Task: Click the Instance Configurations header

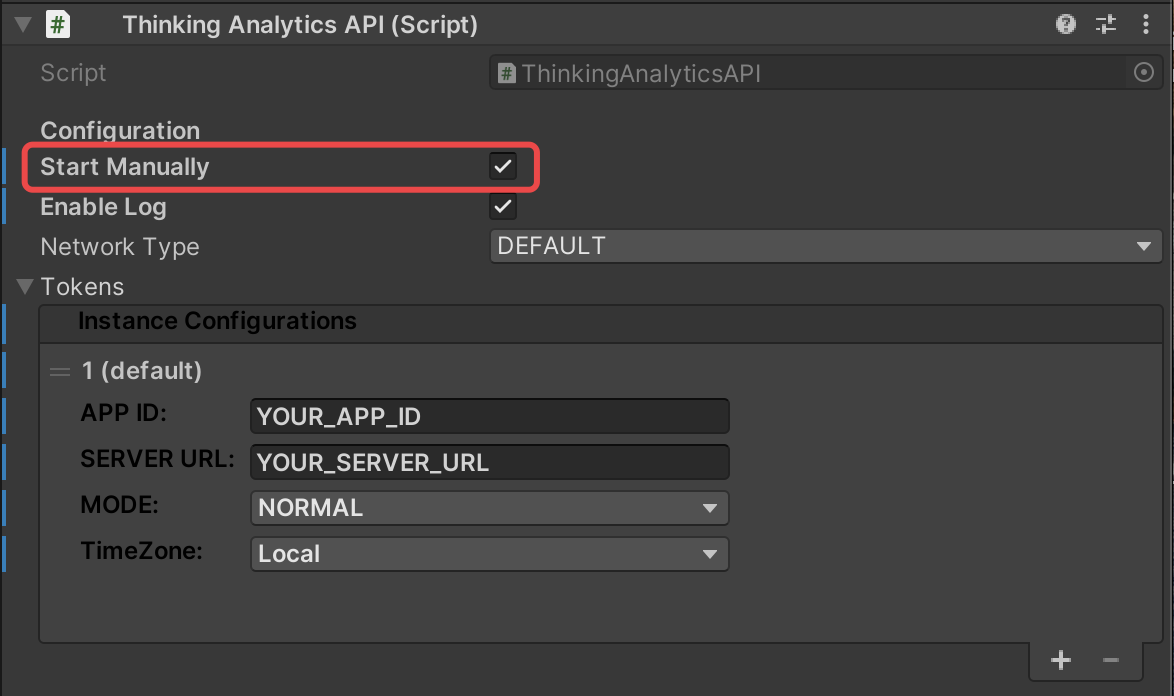Action: [600, 324]
